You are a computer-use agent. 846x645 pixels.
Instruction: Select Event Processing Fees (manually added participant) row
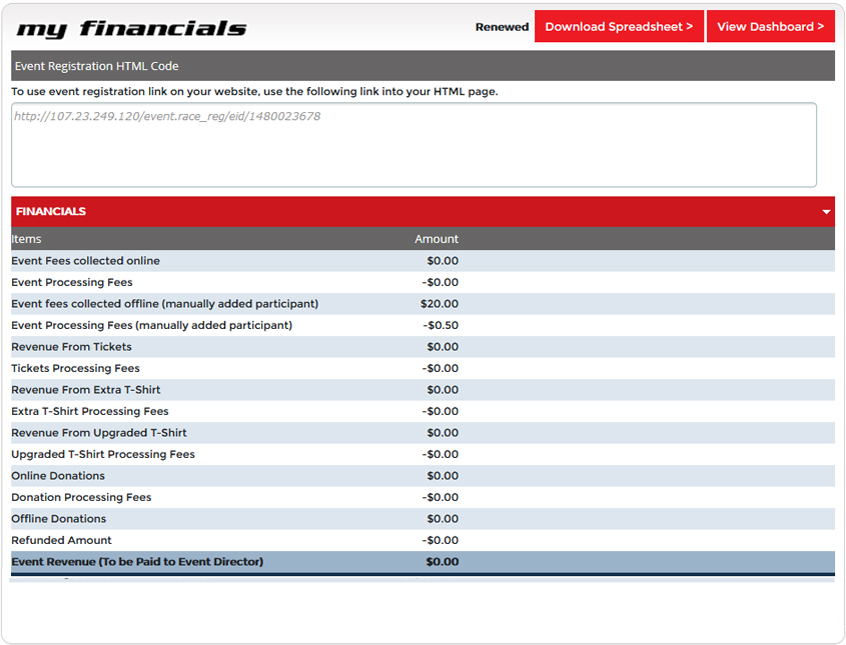point(152,326)
